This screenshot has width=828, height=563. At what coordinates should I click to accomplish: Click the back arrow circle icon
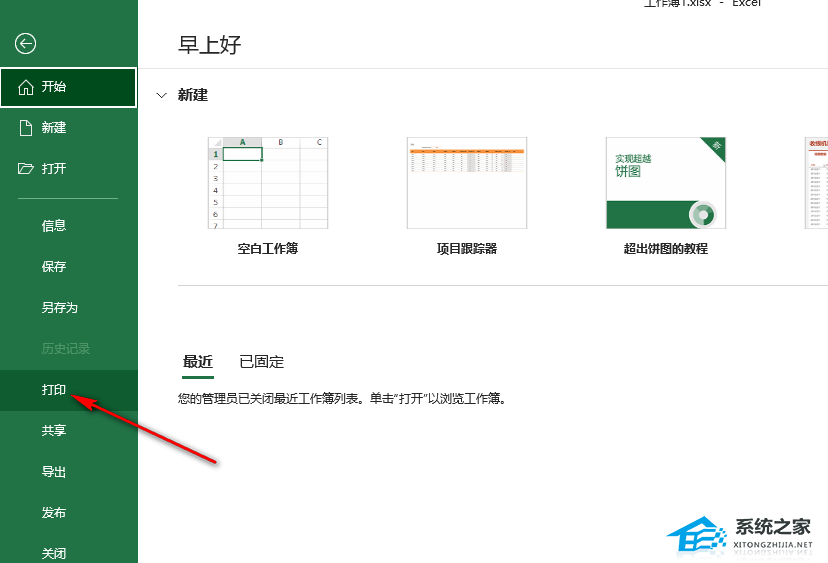point(25,44)
